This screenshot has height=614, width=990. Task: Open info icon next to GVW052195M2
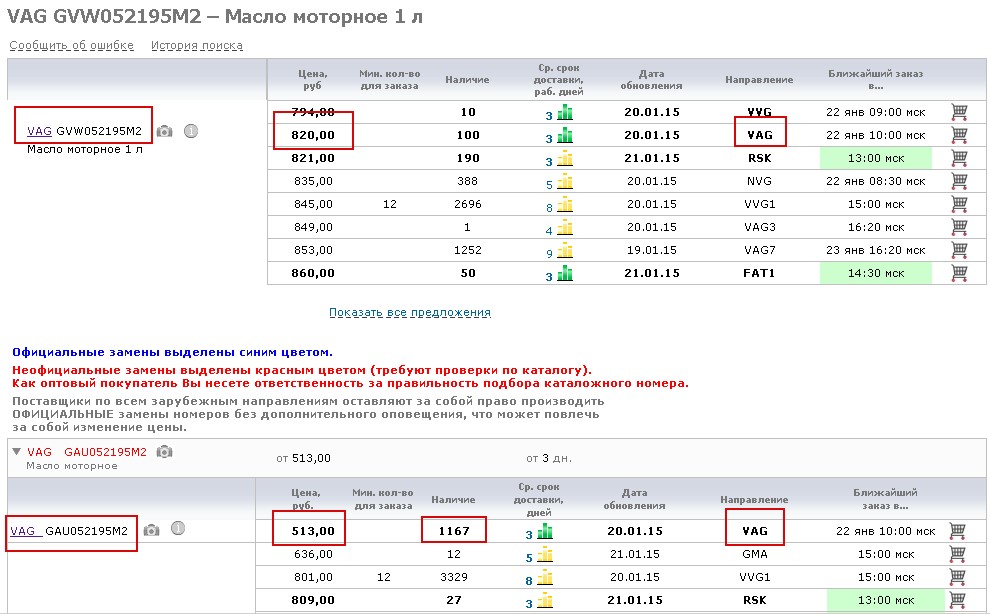pyautogui.click(x=191, y=131)
